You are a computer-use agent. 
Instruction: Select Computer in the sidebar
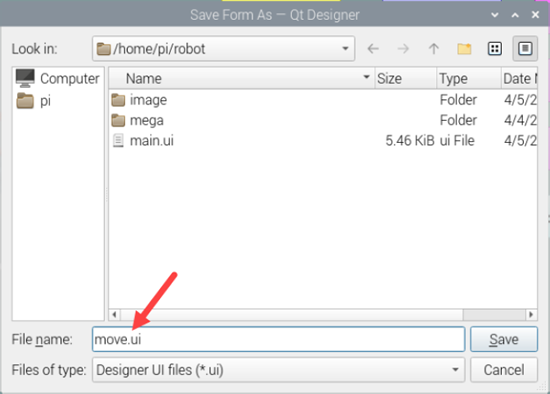tap(58, 79)
